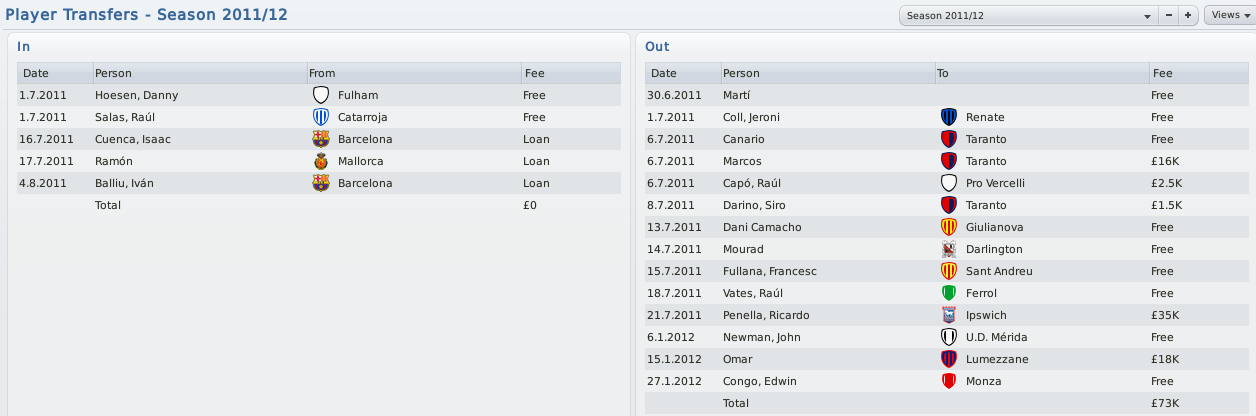Go to next season with plus button
Screen dimensions: 1256x416
[1188, 16]
